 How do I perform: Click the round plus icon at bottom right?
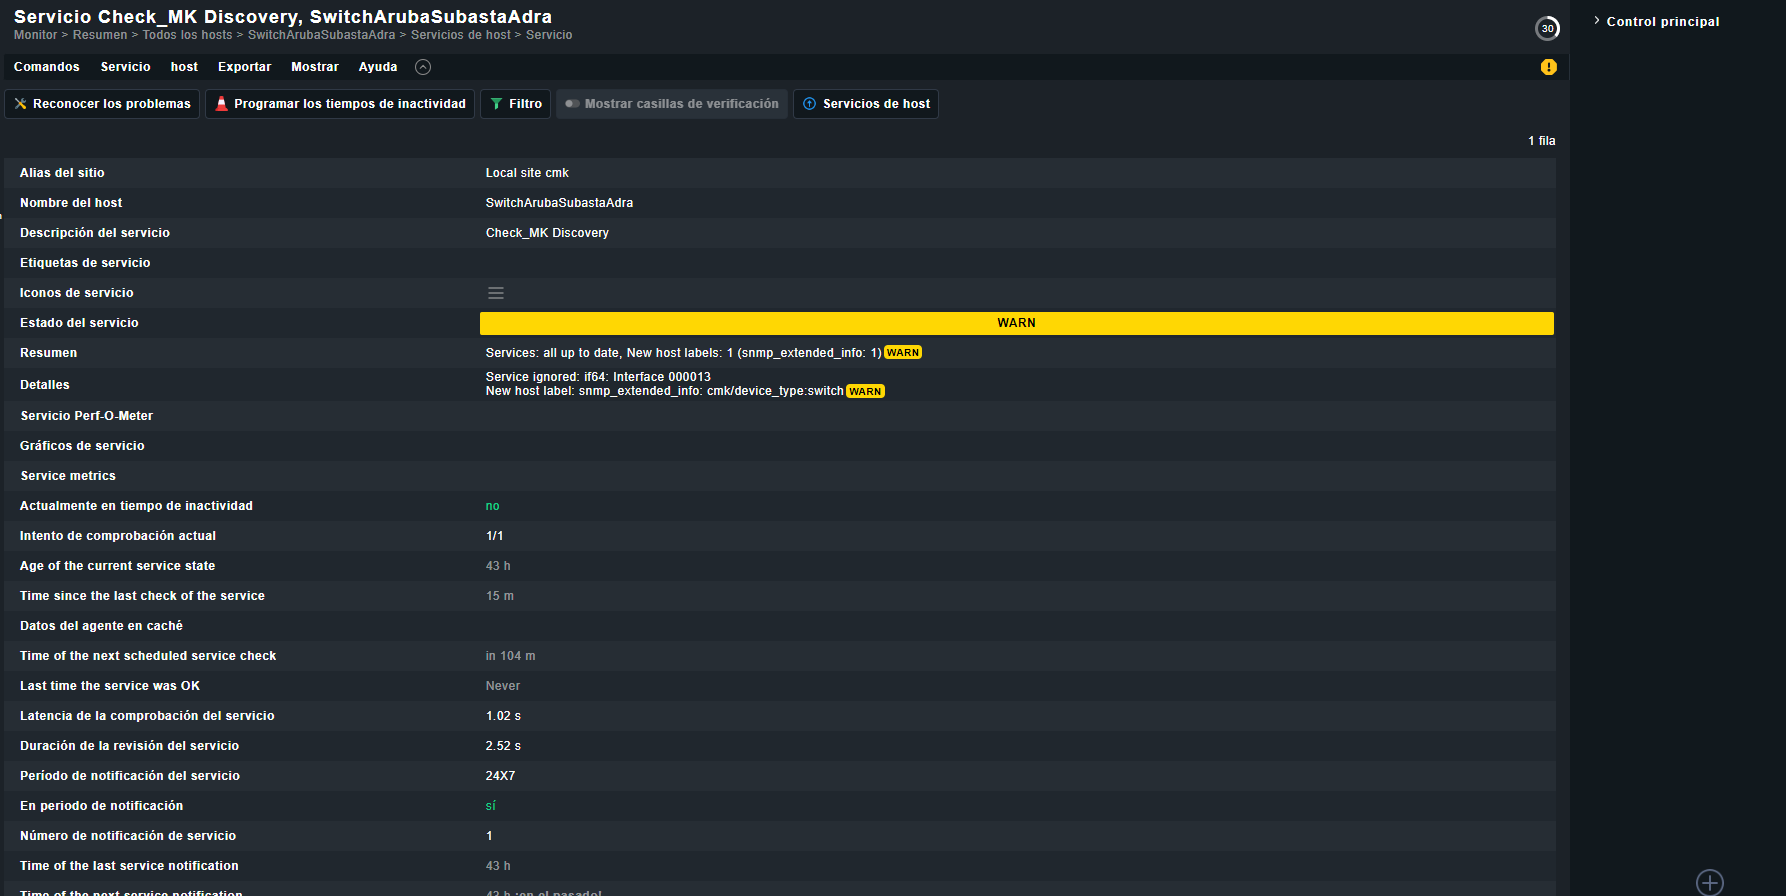(x=1709, y=882)
